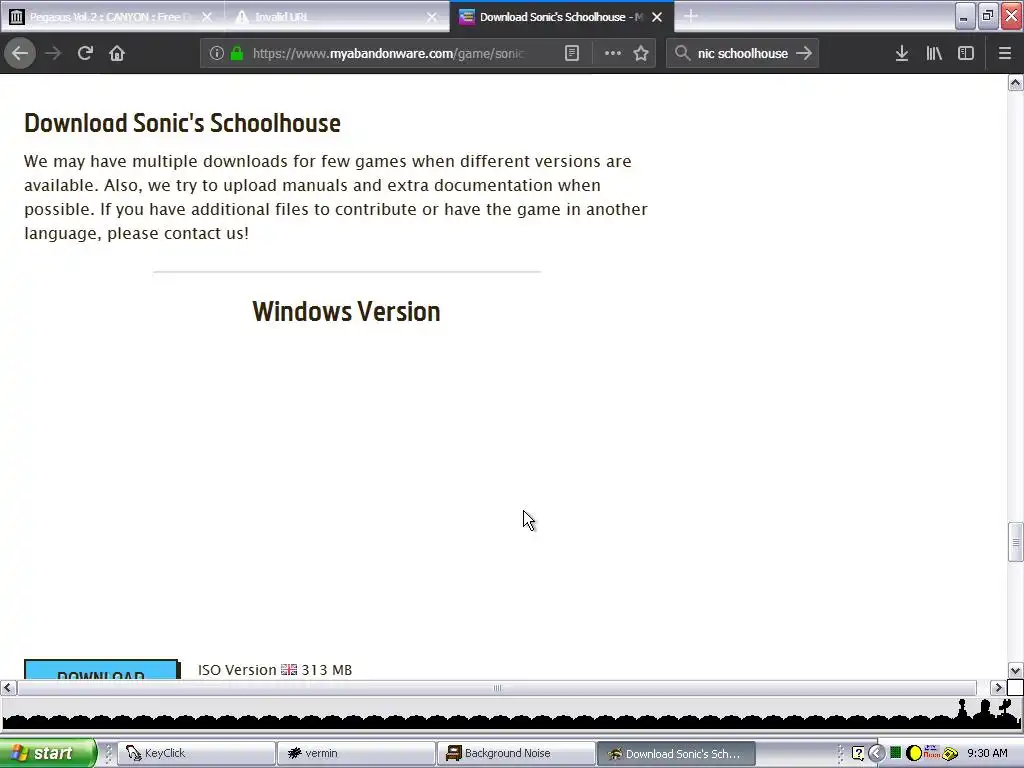Switch to KeyClick taskbar window
Viewport: 1024px width, 768px height.
click(197, 753)
